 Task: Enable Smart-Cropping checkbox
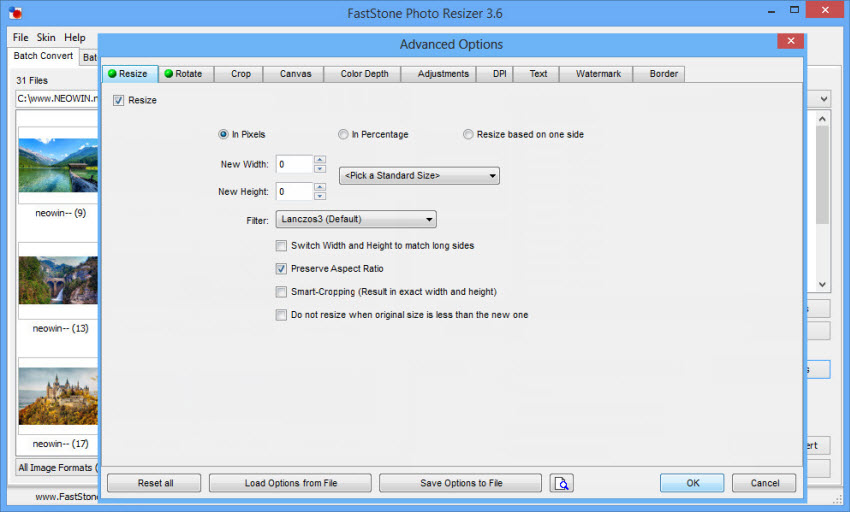281,292
